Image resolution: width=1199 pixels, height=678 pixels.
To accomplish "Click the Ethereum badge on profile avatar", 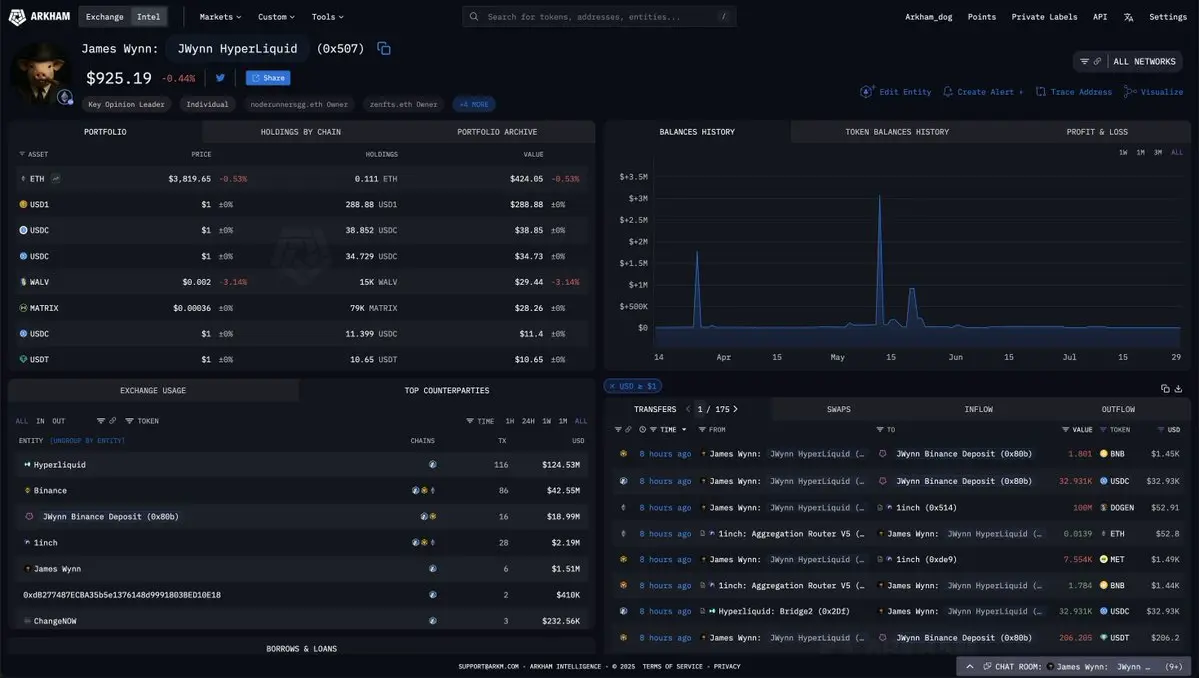I will click(65, 97).
